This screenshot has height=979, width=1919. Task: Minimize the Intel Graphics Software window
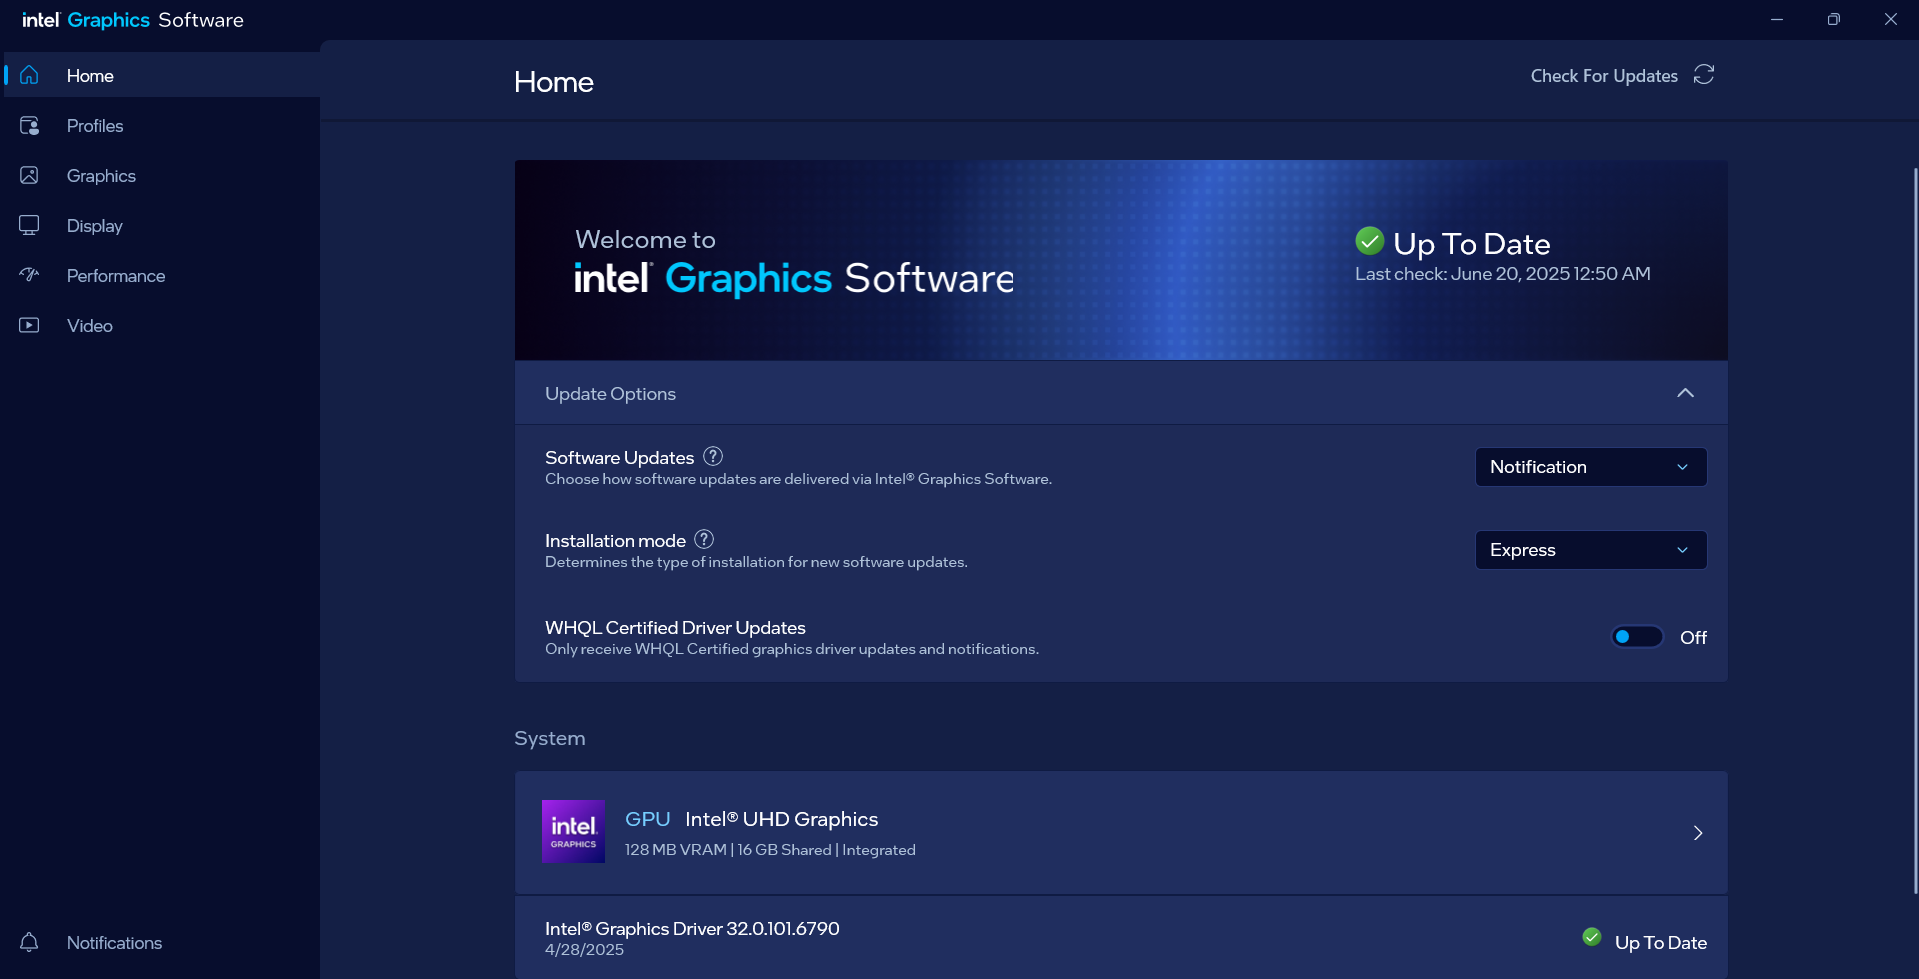tap(1777, 19)
